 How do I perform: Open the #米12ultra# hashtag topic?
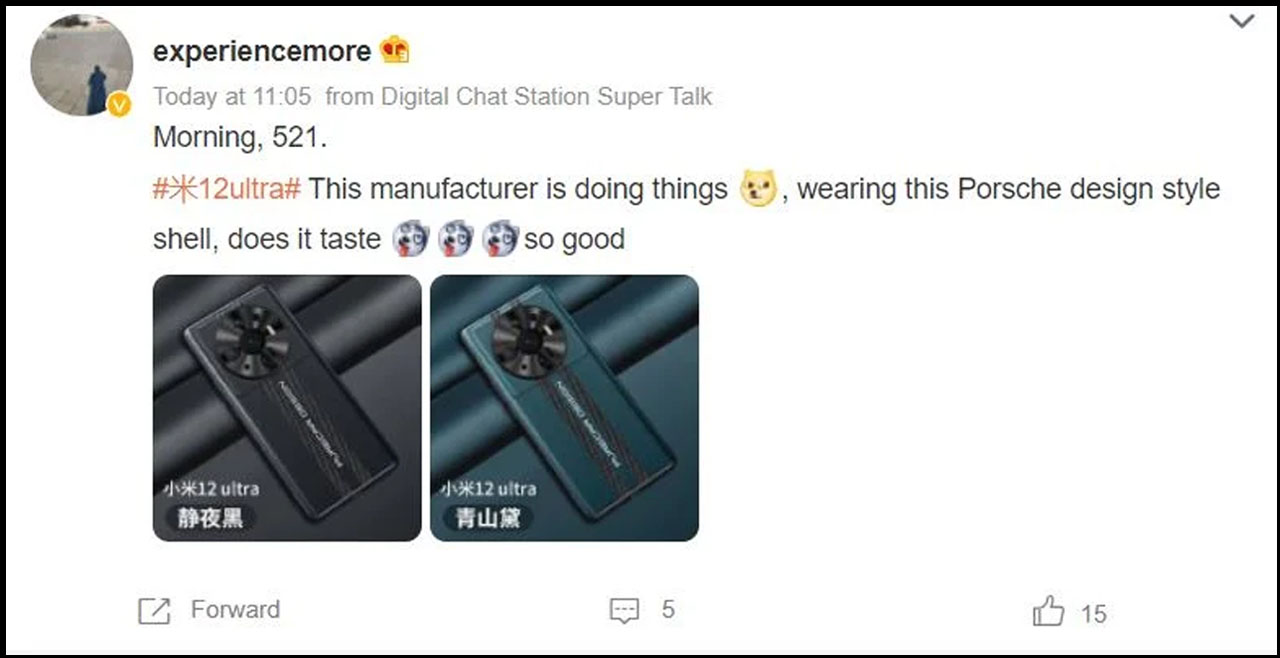pos(227,189)
